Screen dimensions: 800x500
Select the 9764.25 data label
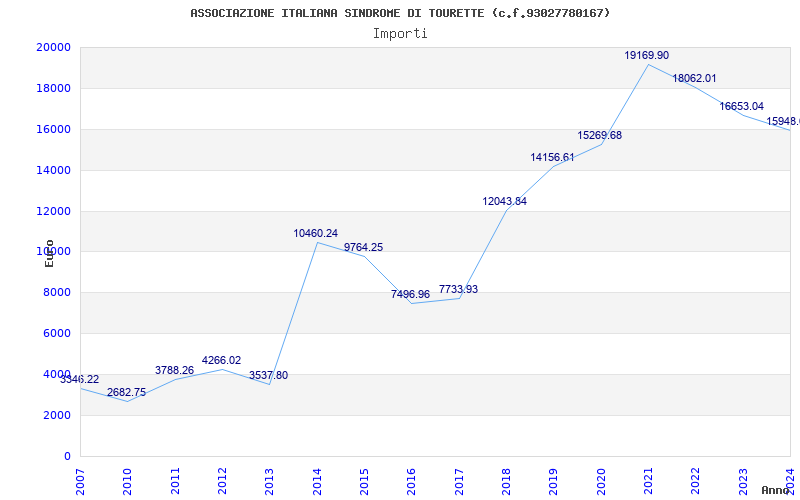click(x=363, y=247)
